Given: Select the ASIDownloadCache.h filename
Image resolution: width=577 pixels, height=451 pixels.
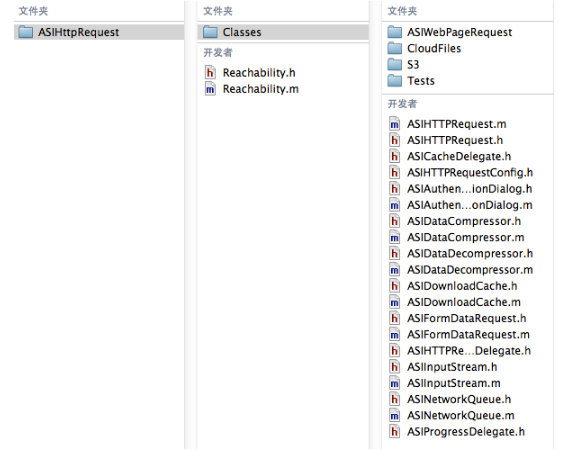Looking at the screenshot, I should point(462,286).
